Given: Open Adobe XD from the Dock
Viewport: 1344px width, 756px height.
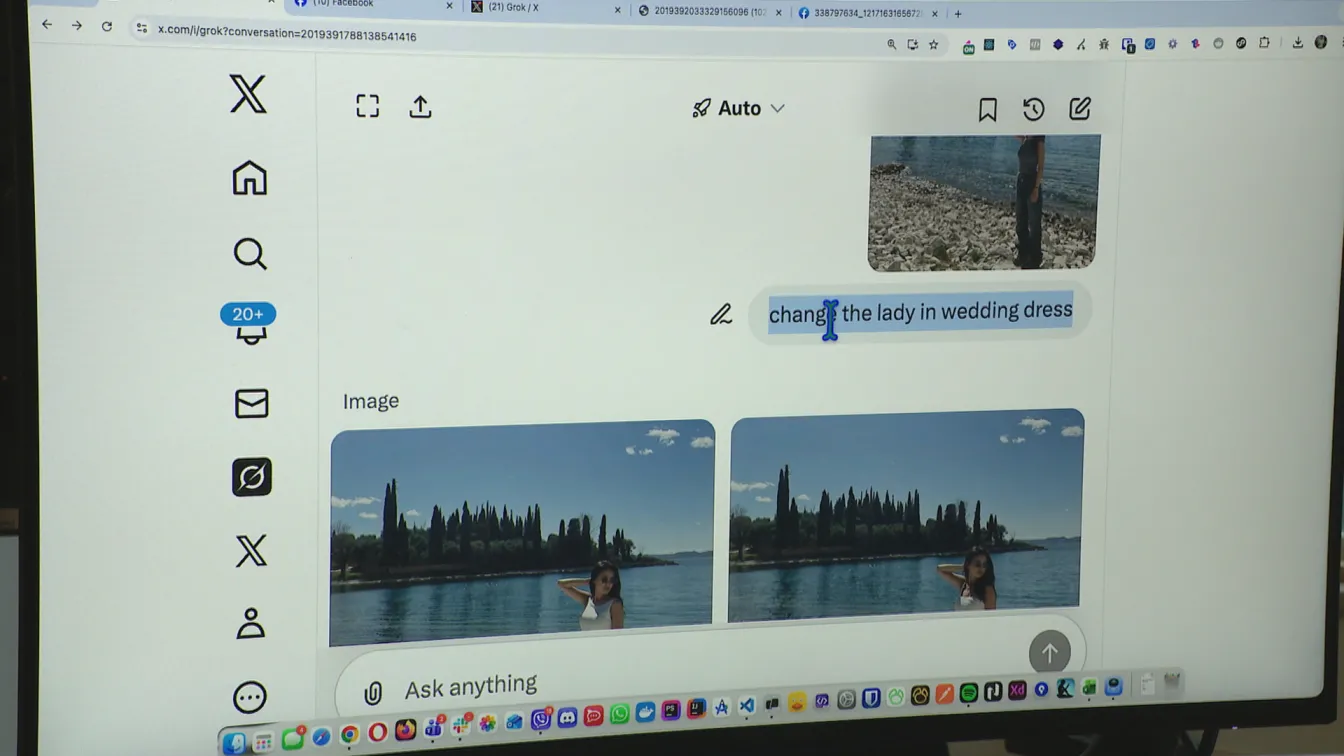Looking at the screenshot, I should tap(1017, 690).
